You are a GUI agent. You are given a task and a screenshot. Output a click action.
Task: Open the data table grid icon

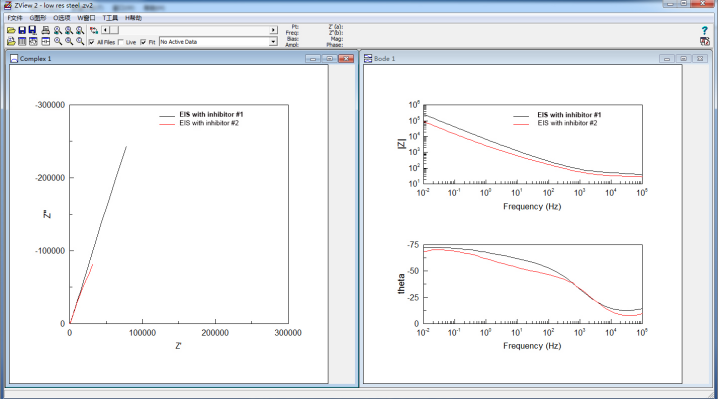click(x=22, y=41)
